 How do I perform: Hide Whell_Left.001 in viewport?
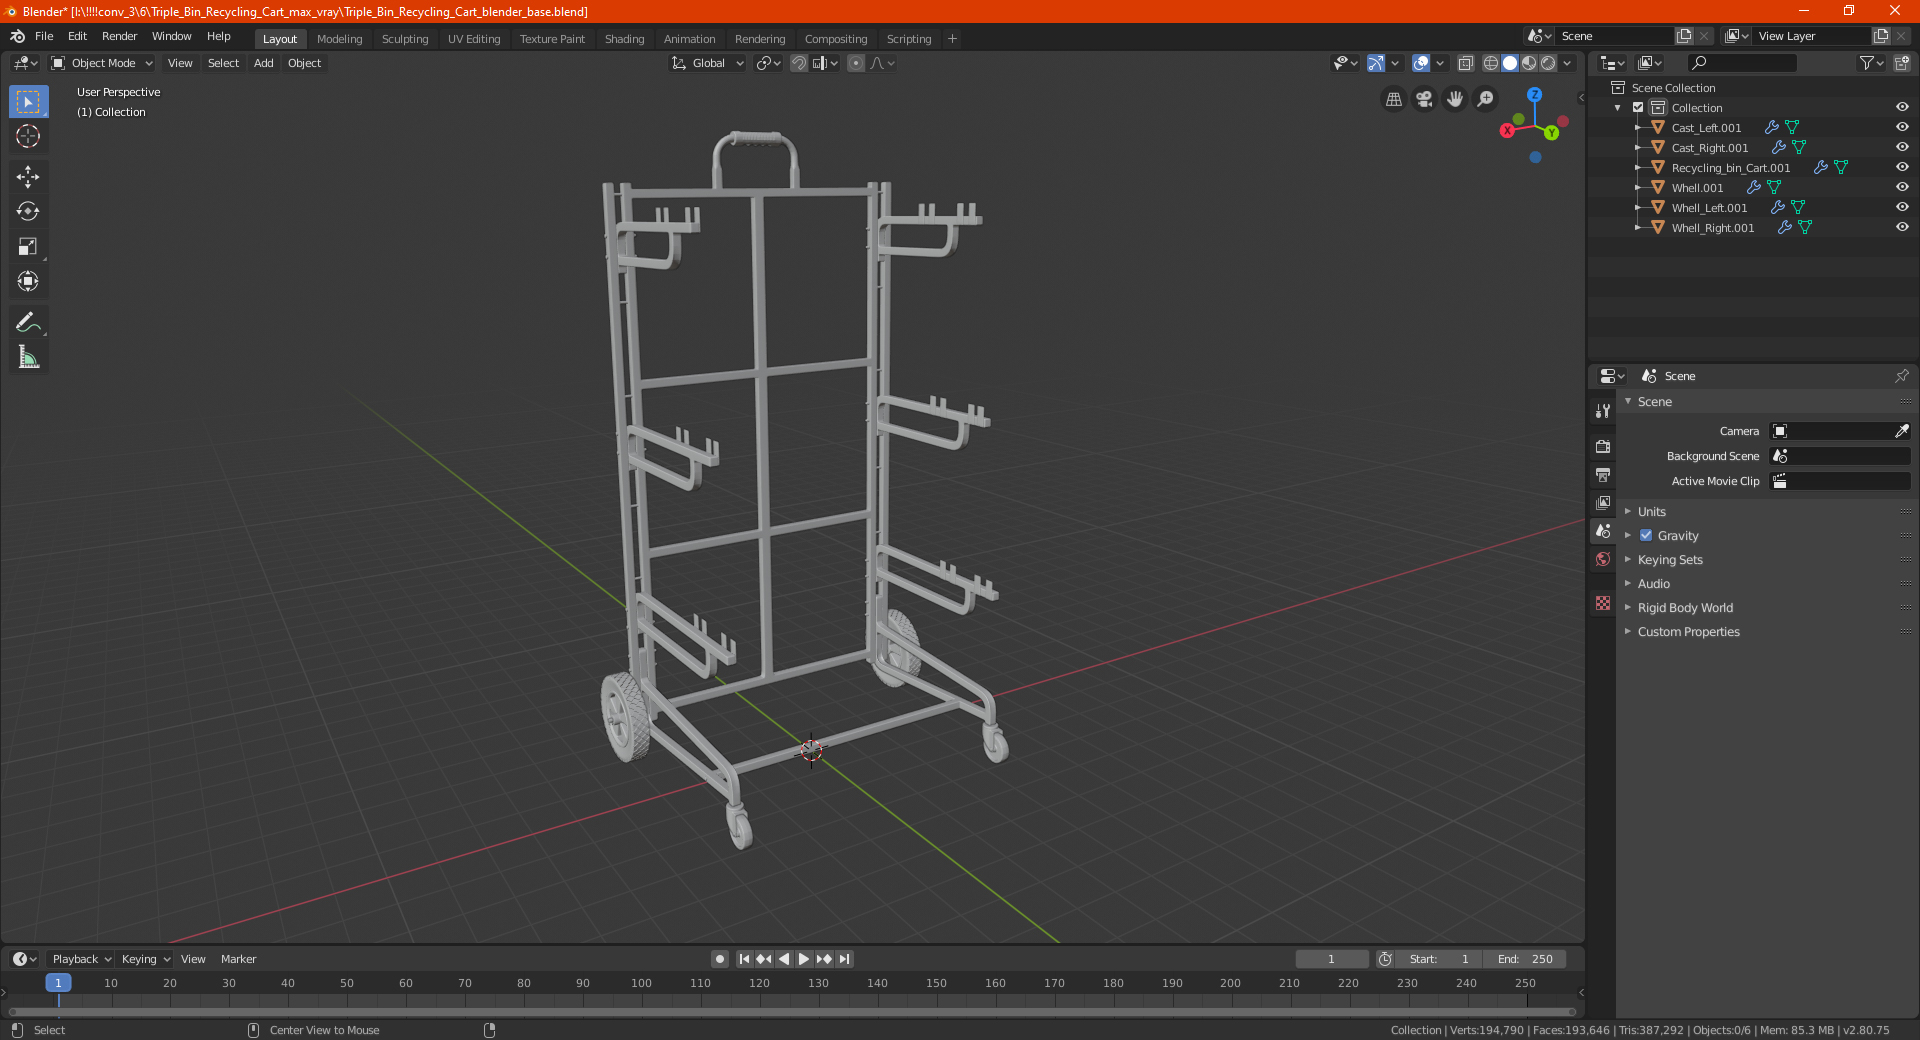(1902, 207)
